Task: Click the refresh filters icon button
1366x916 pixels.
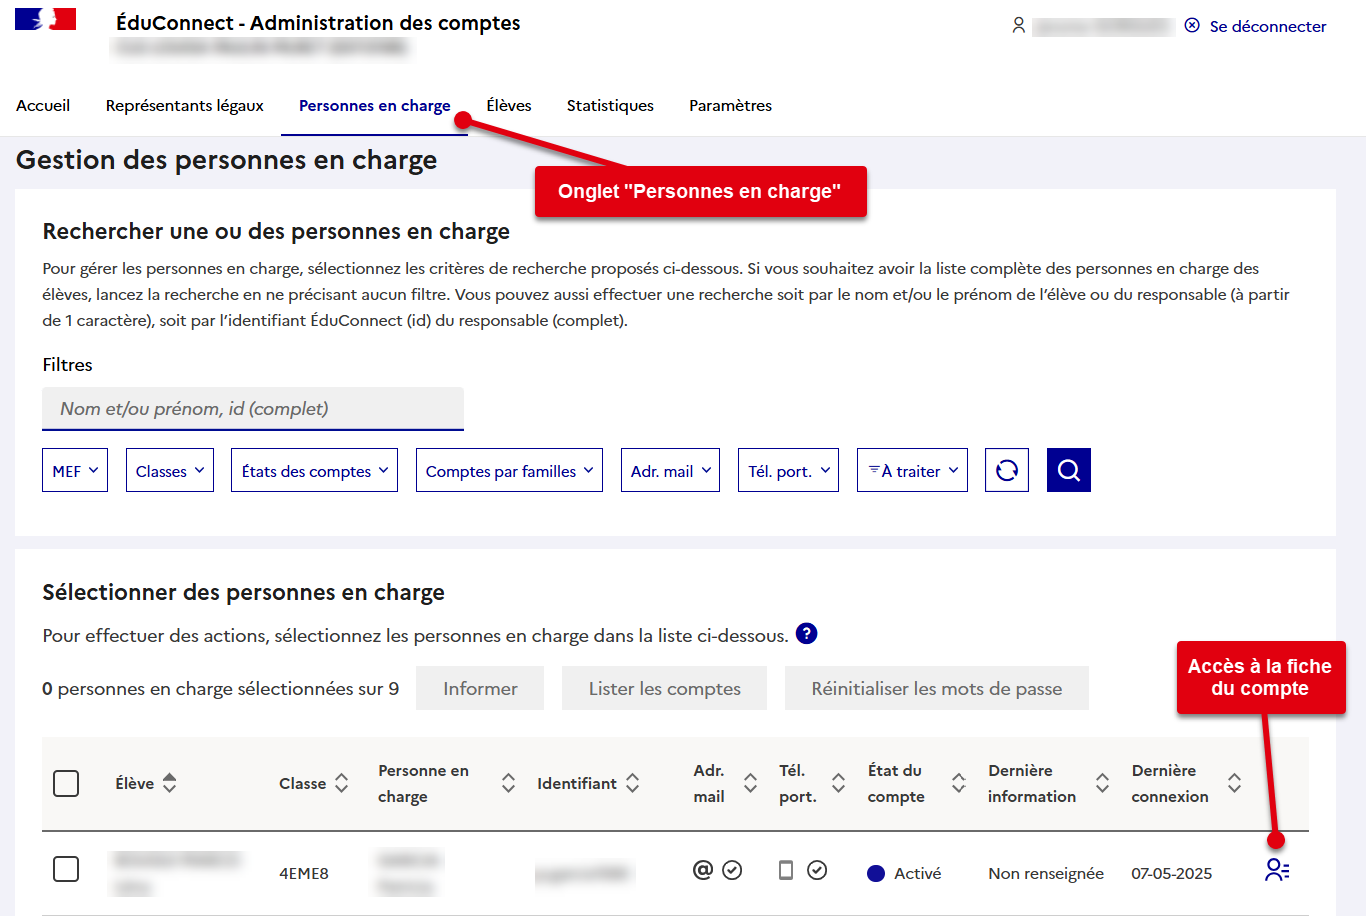Action: tap(1007, 470)
